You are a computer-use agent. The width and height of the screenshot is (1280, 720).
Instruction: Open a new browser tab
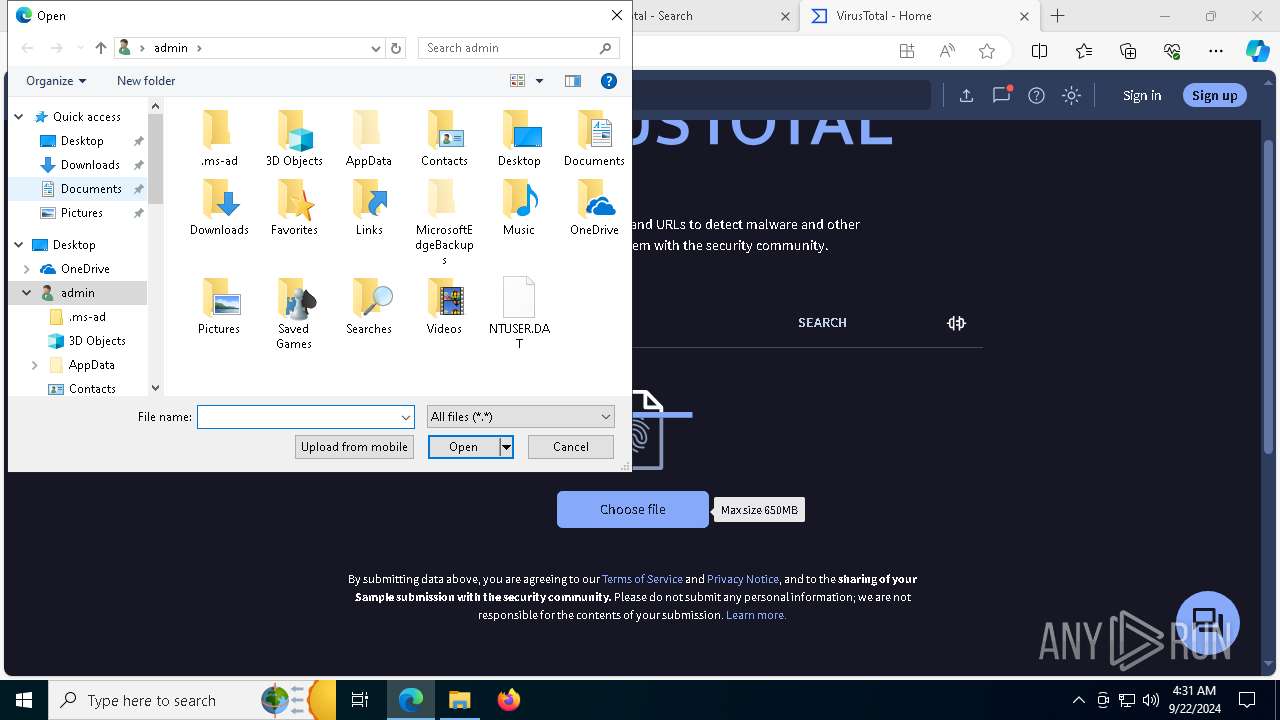click(x=1058, y=16)
